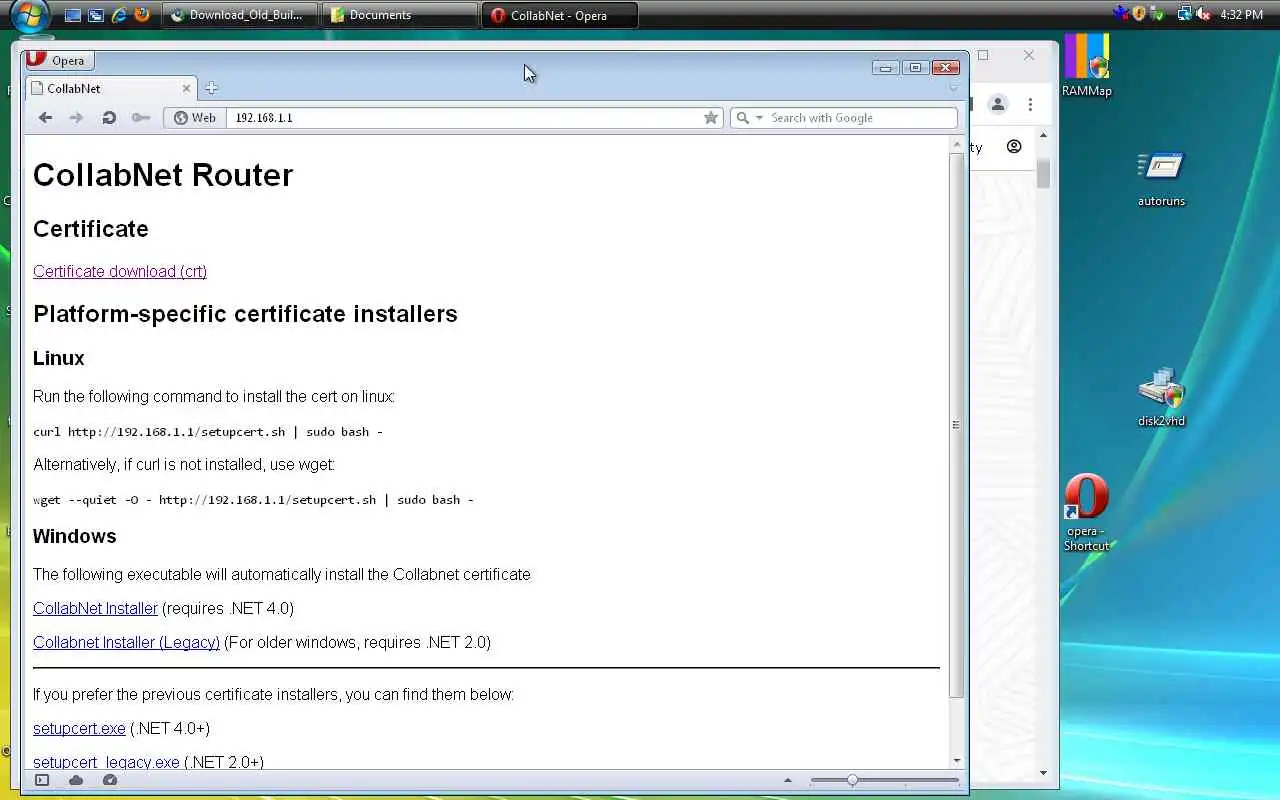Launch Internet Explorer from quick launch
The width and height of the screenshot is (1280, 800).
[119, 15]
